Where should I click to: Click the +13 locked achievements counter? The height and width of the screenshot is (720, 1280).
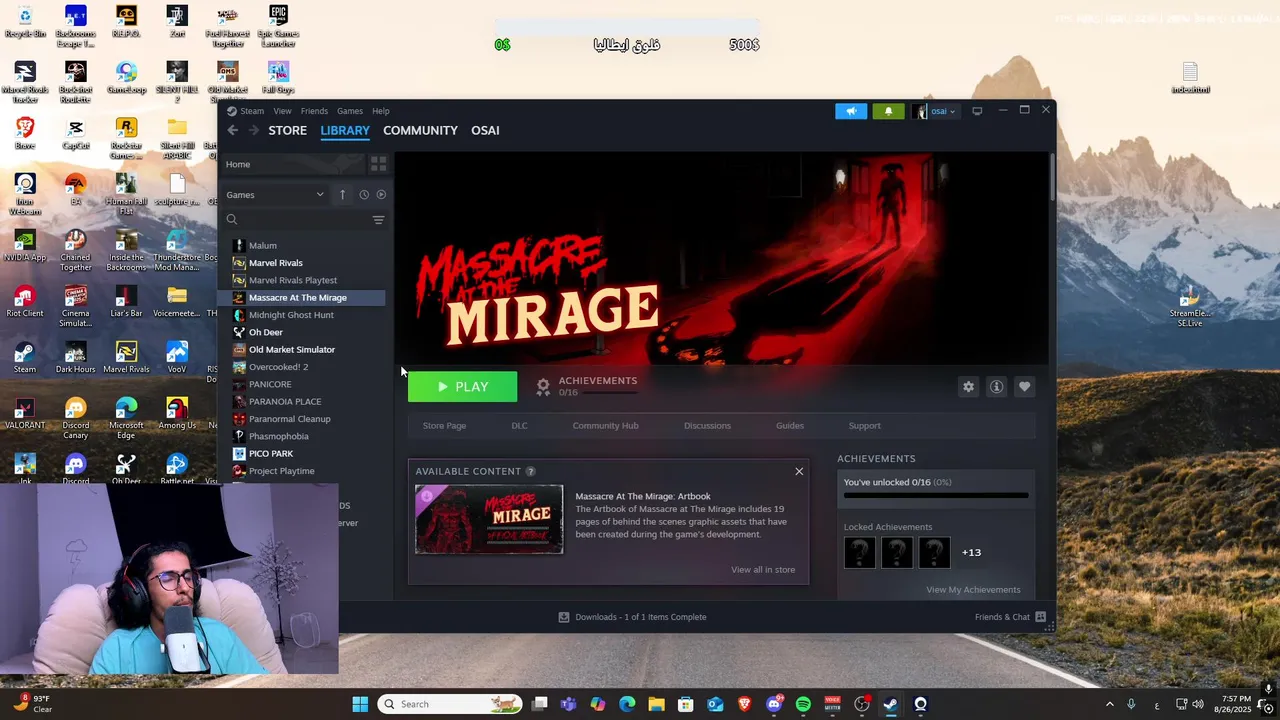pos(971,552)
